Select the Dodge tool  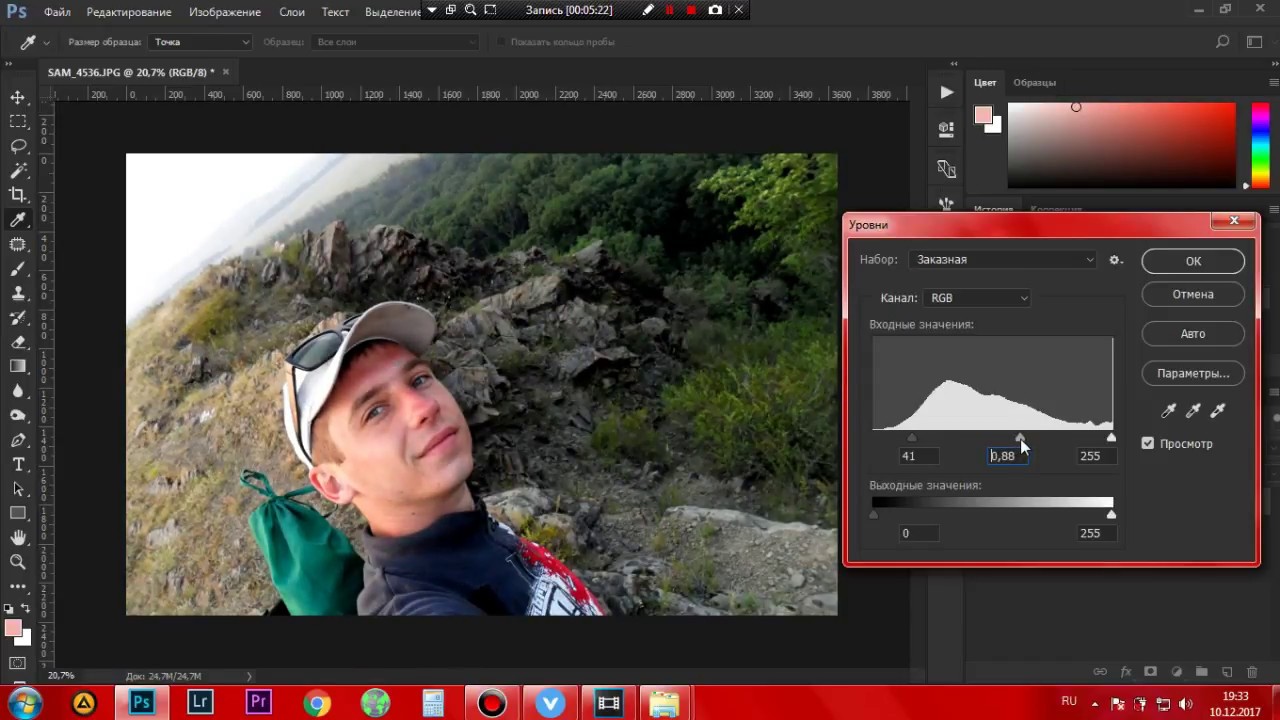click(18, 416)
